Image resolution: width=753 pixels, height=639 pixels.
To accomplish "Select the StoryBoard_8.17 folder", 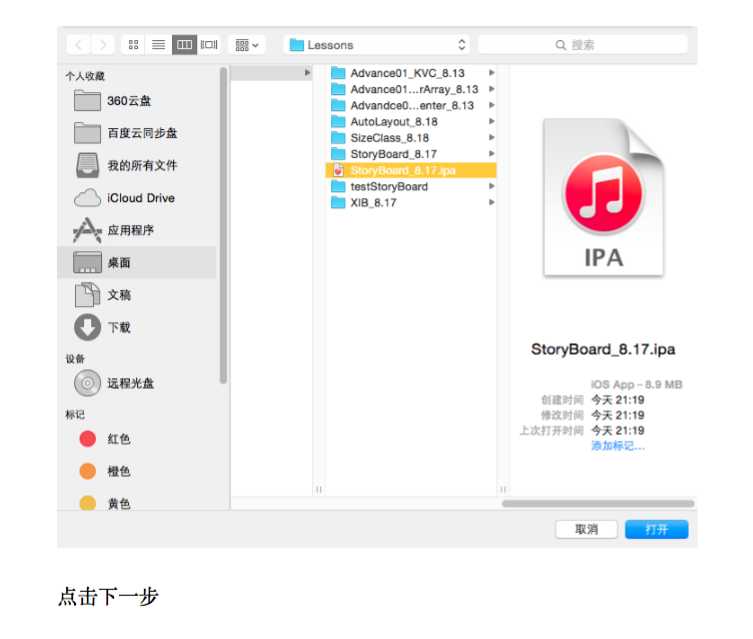I will [411, 154].
